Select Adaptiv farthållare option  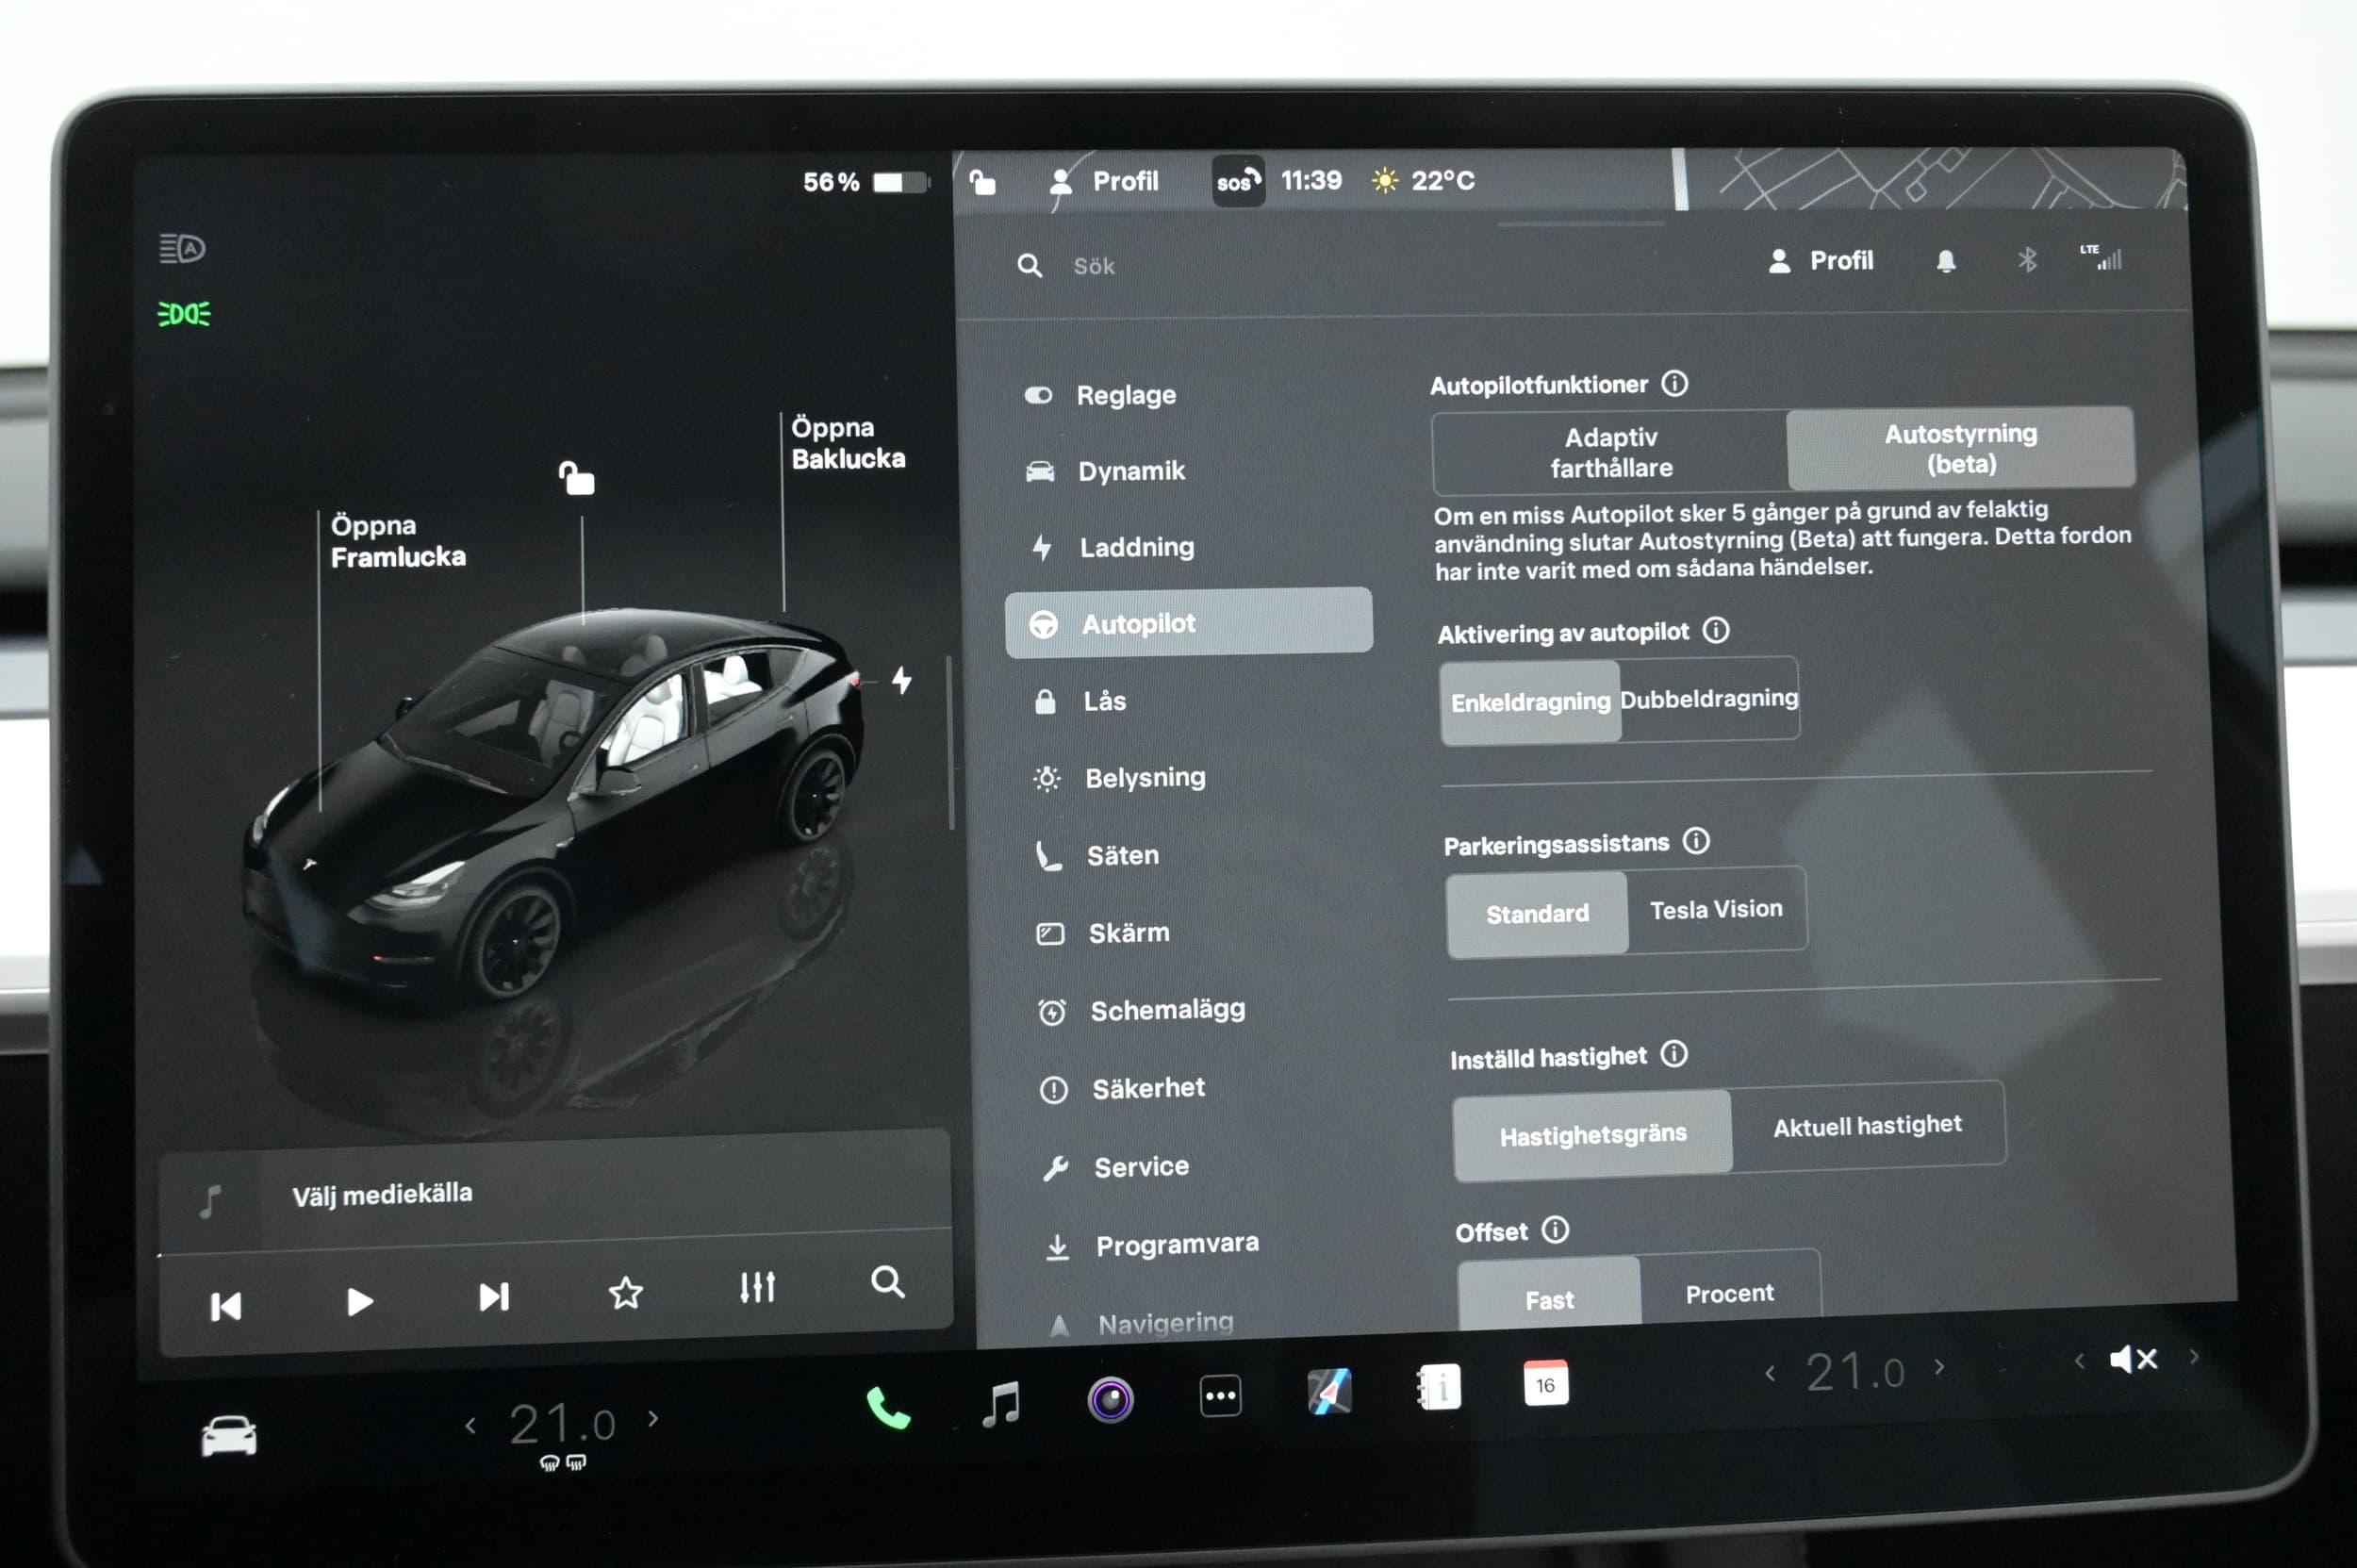pyautogui.click(x=1610, y=452)
